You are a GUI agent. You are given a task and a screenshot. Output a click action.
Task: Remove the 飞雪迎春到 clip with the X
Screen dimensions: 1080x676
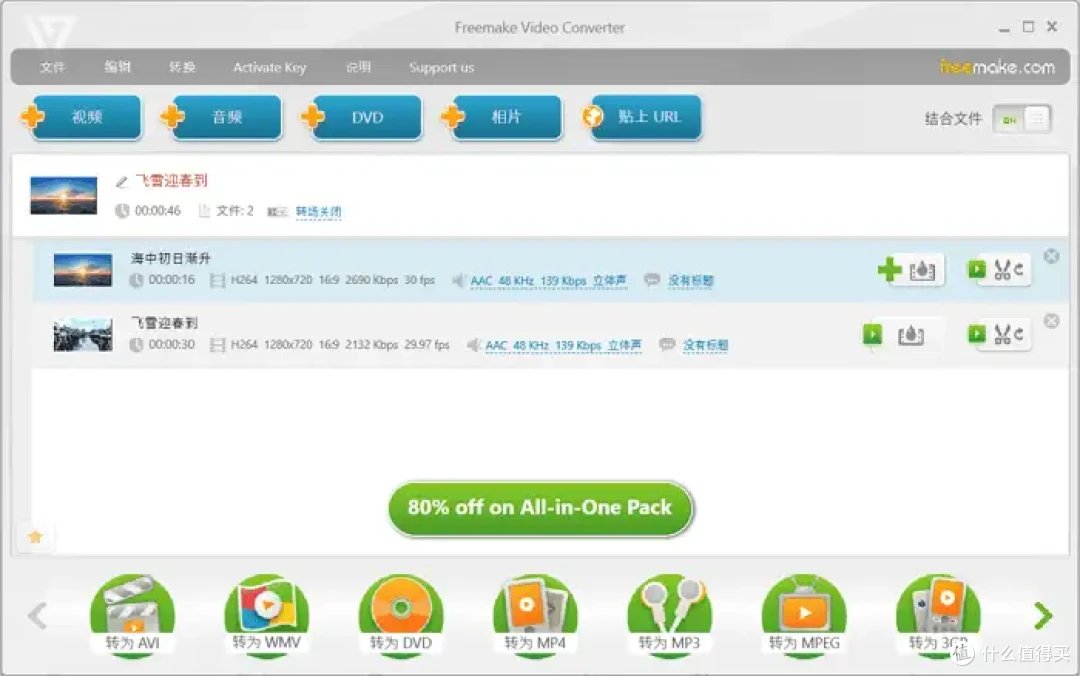pos(1051,321)
